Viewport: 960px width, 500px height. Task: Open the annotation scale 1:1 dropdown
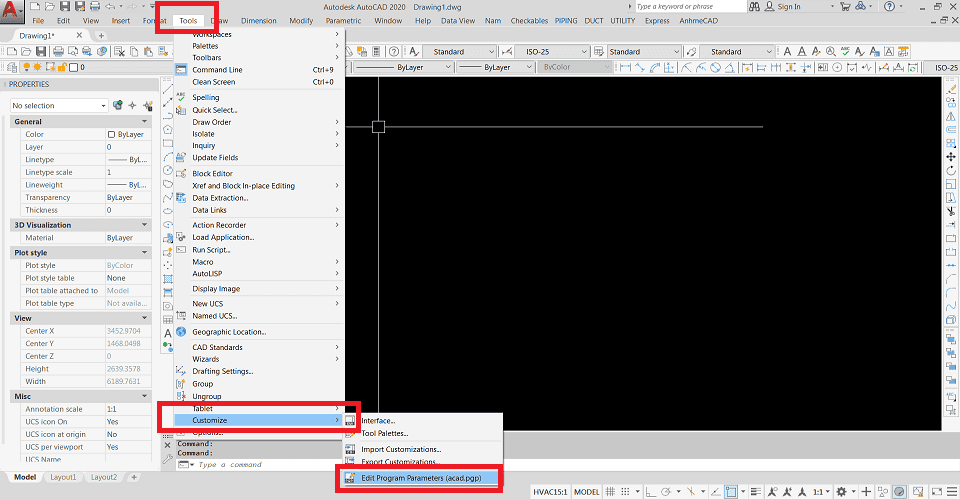821,491
